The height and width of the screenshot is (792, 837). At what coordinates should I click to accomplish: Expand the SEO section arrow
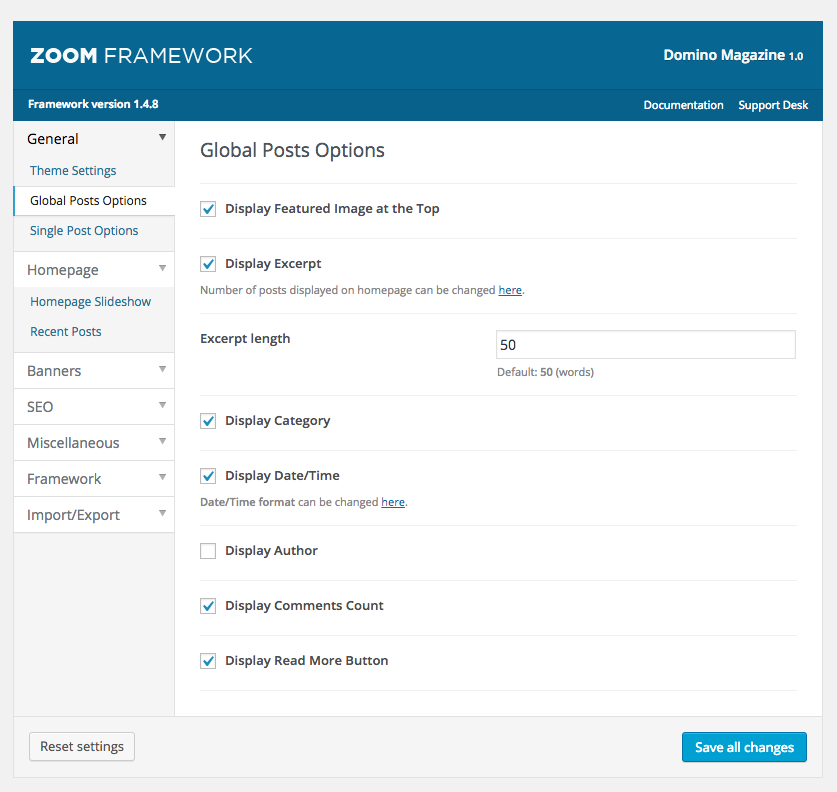[162, 406]
